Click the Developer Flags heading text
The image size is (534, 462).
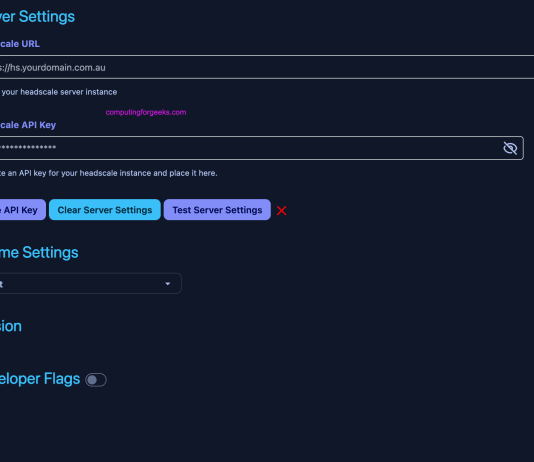(40, 379)
